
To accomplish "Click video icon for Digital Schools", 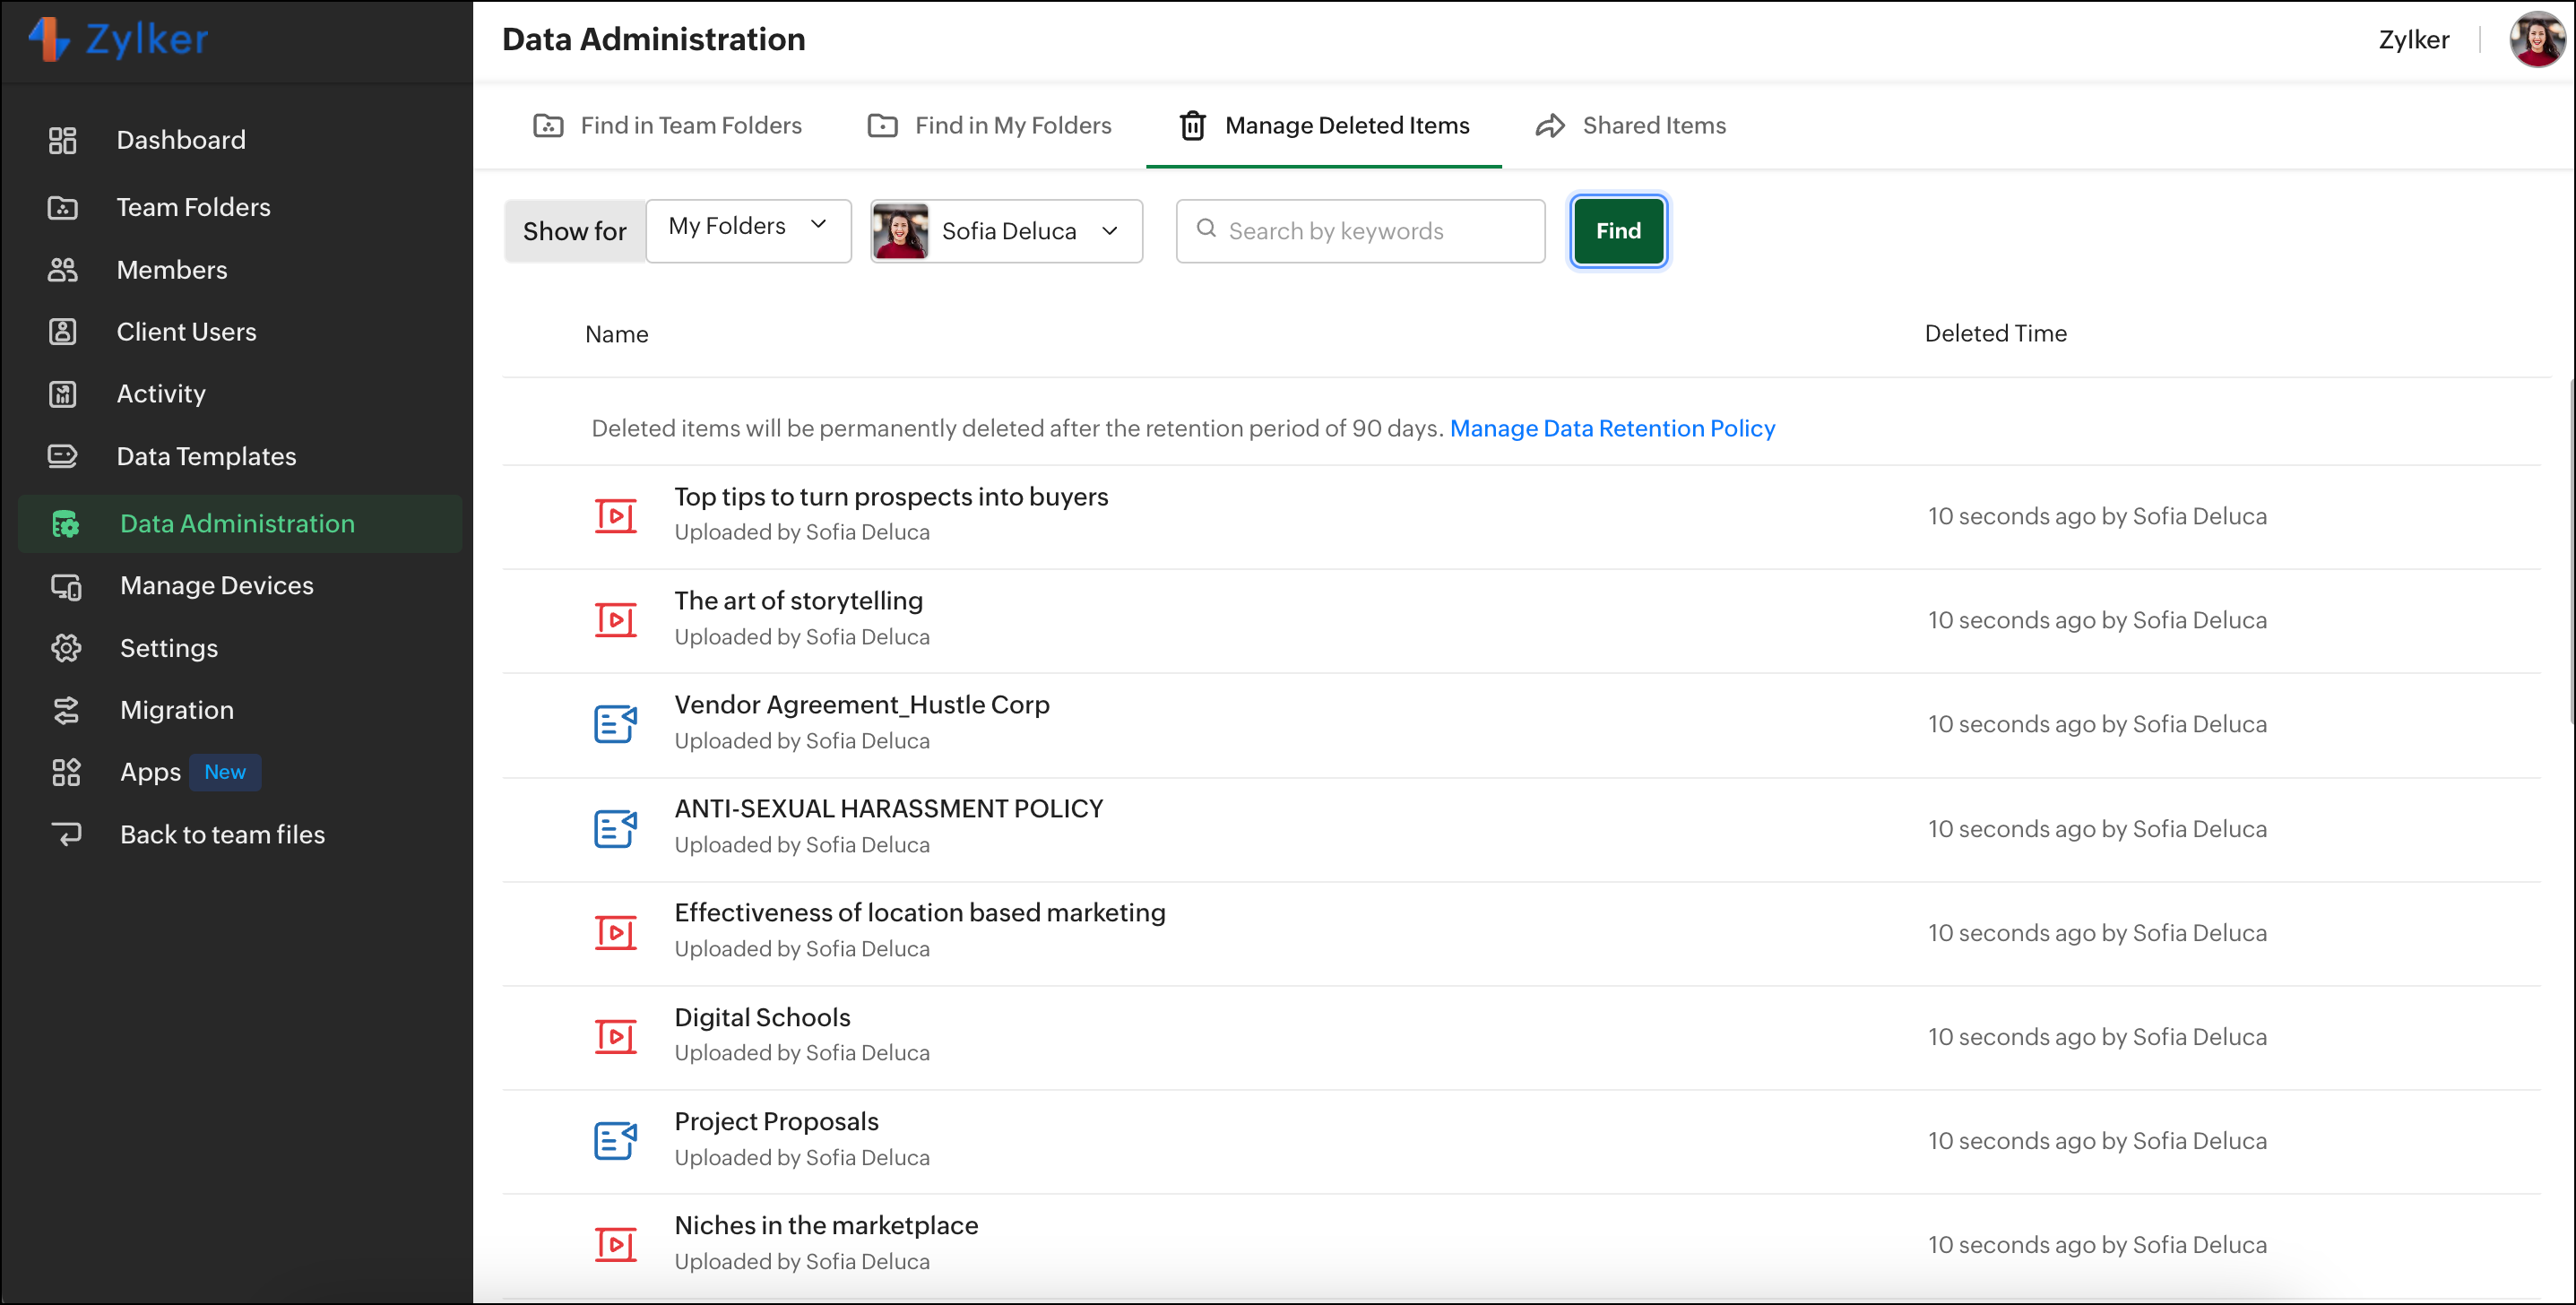I will [615, 1036].
